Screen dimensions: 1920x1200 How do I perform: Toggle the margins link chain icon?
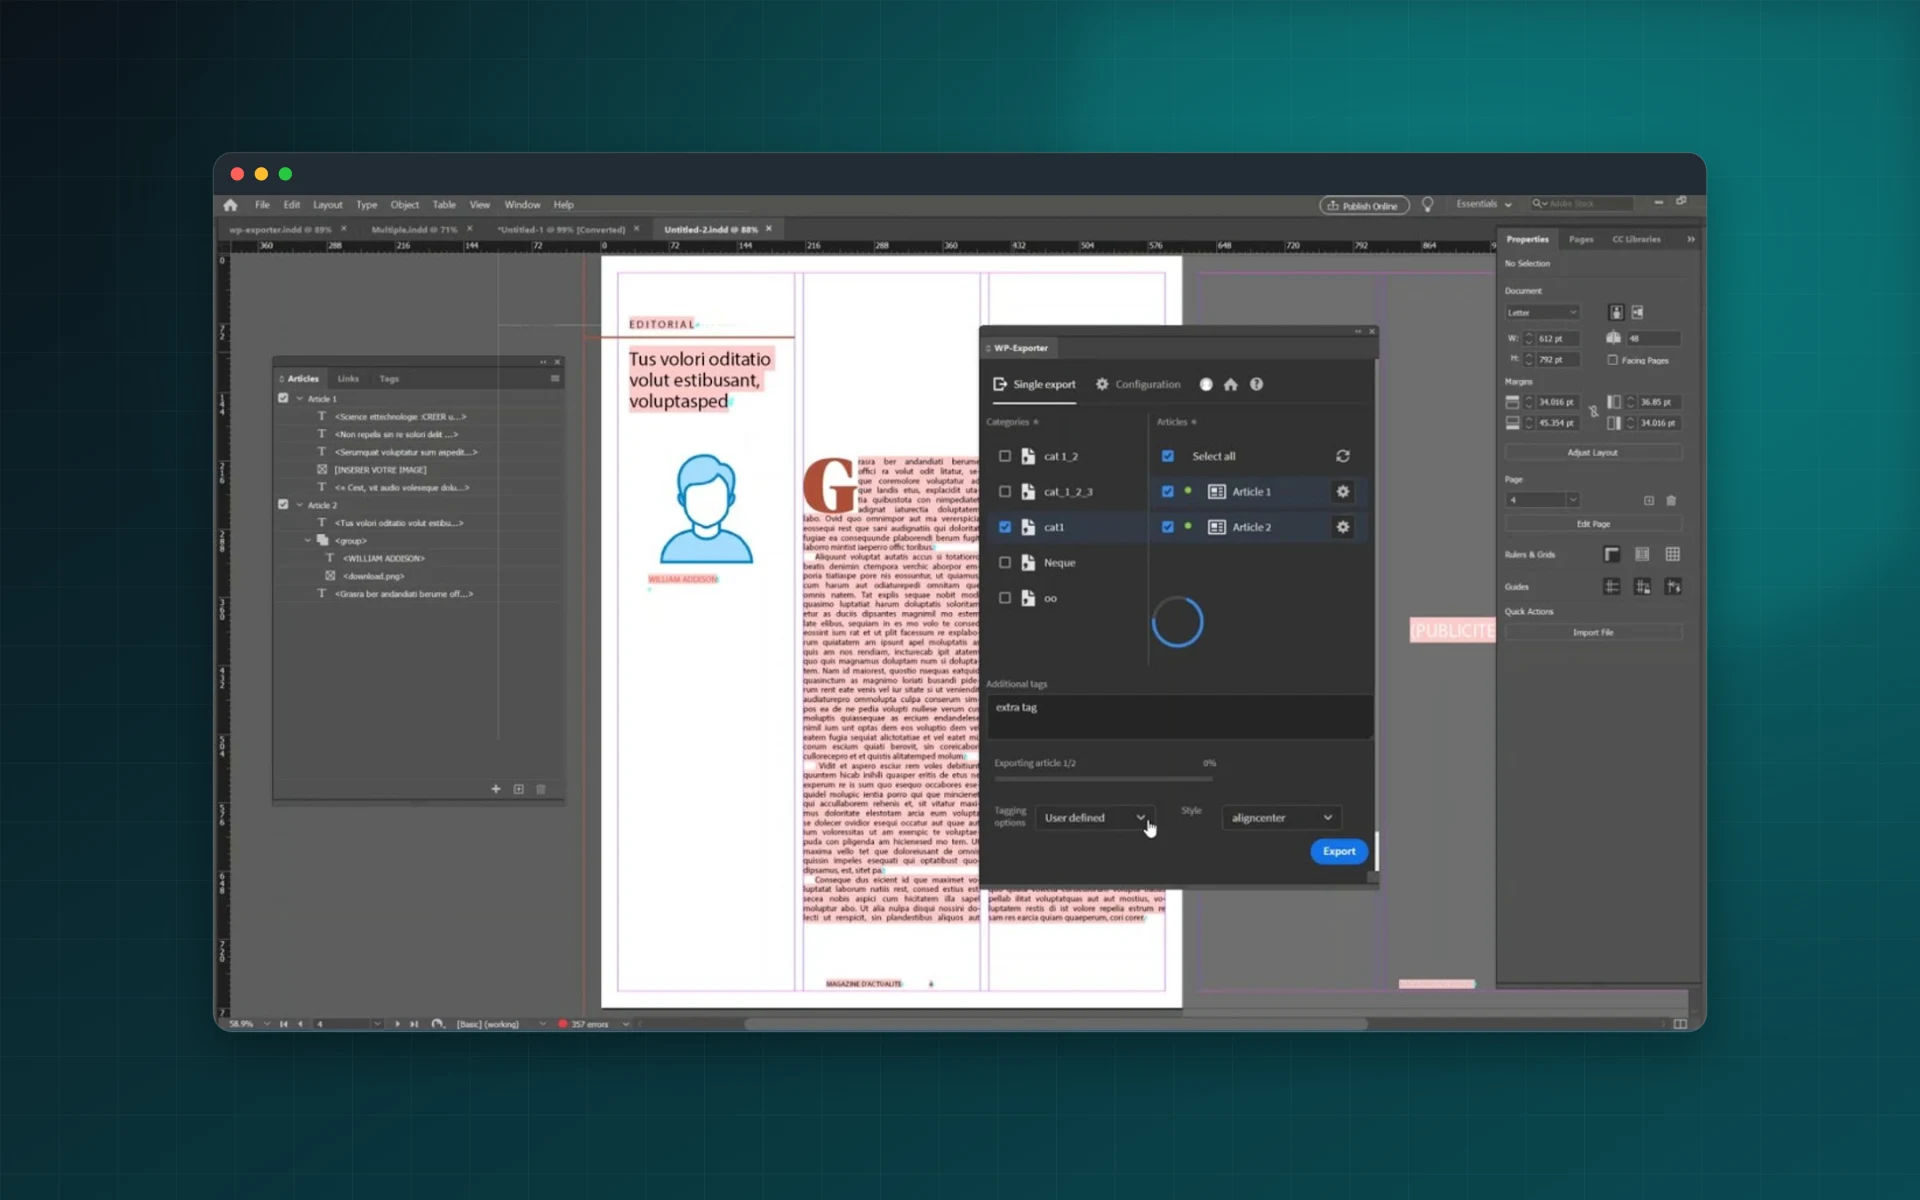1593,412
